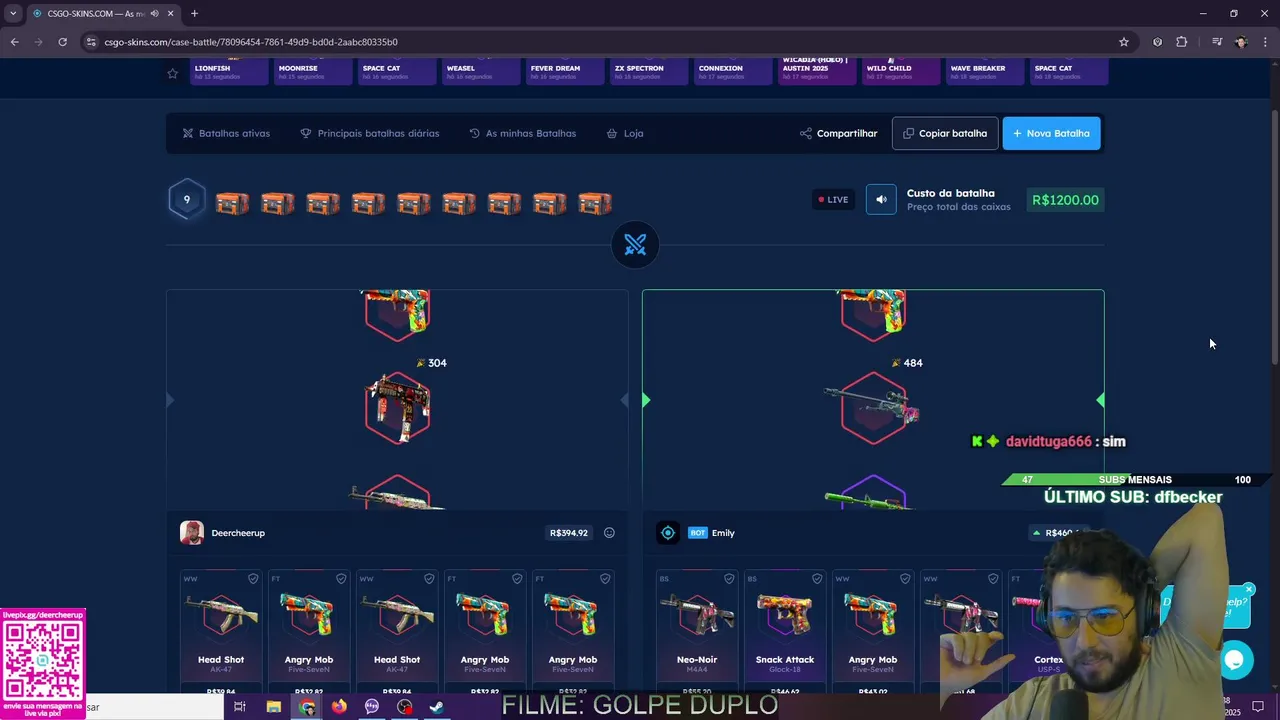This screenshot has height=720, width=1280.
Task: Click the shield check on first Head Shot card
Action: tap(253, 579)
